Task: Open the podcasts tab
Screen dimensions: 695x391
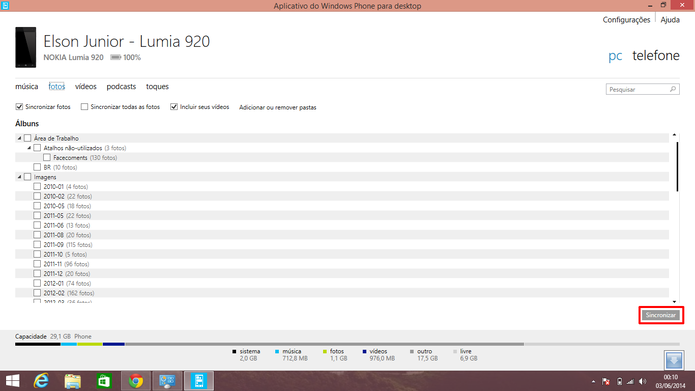Action: click(x=121, y=86)
